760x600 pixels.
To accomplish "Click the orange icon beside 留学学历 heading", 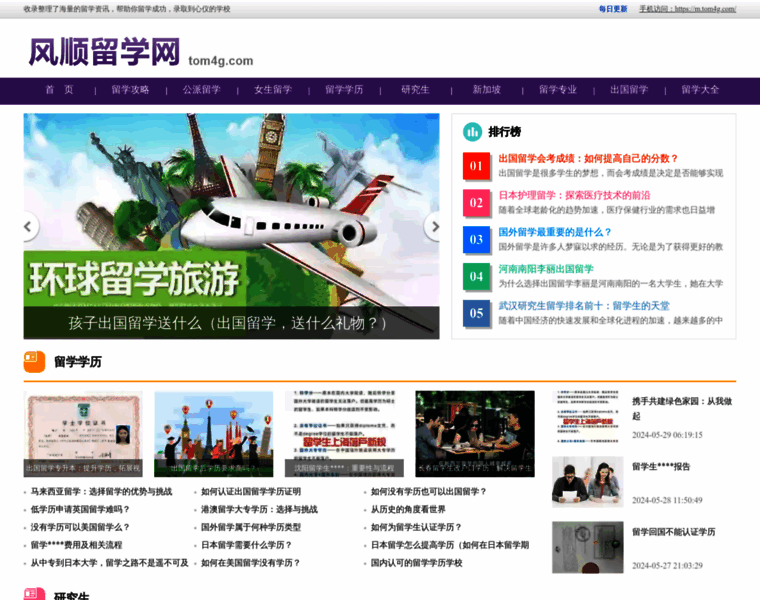I will click(34, 362).
